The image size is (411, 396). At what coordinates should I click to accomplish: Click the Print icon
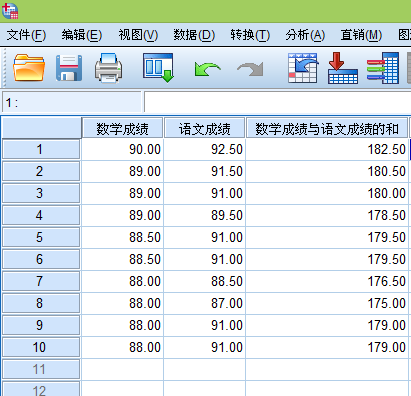click(108, 68)
